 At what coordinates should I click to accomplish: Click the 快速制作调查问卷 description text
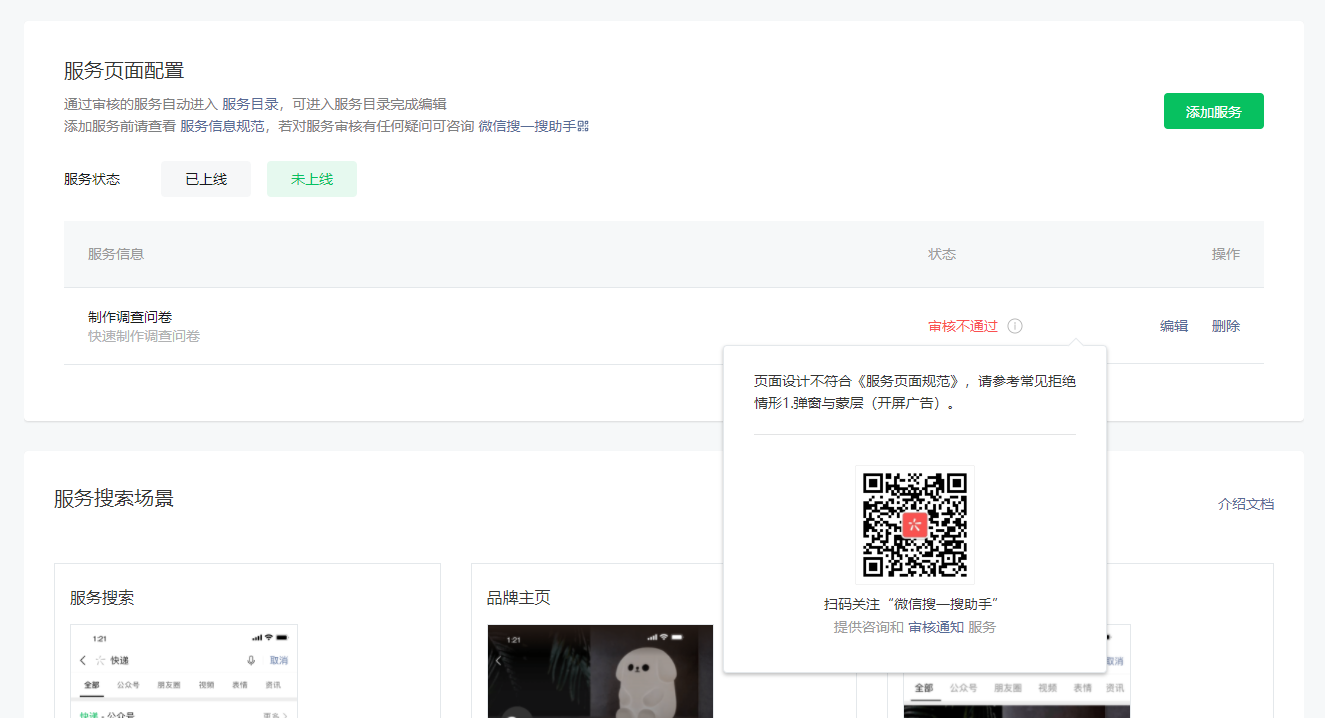[x=144, y=336]
